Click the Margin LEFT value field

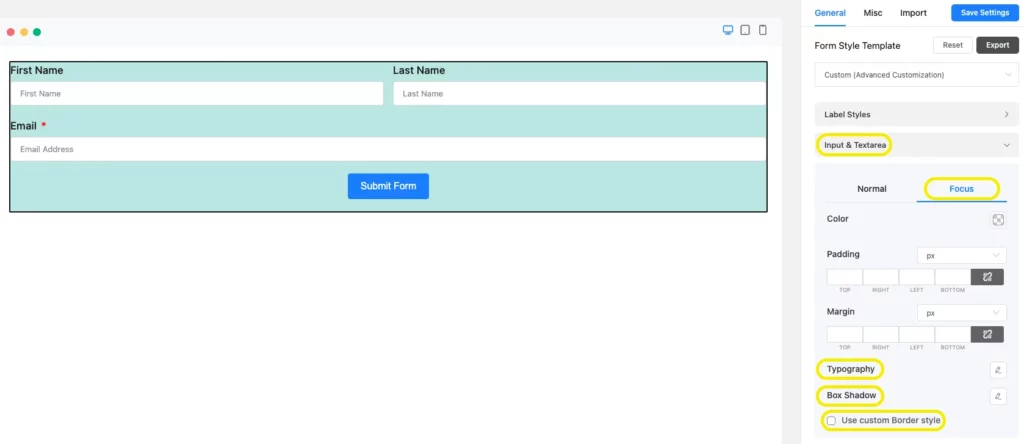point(916,334)
